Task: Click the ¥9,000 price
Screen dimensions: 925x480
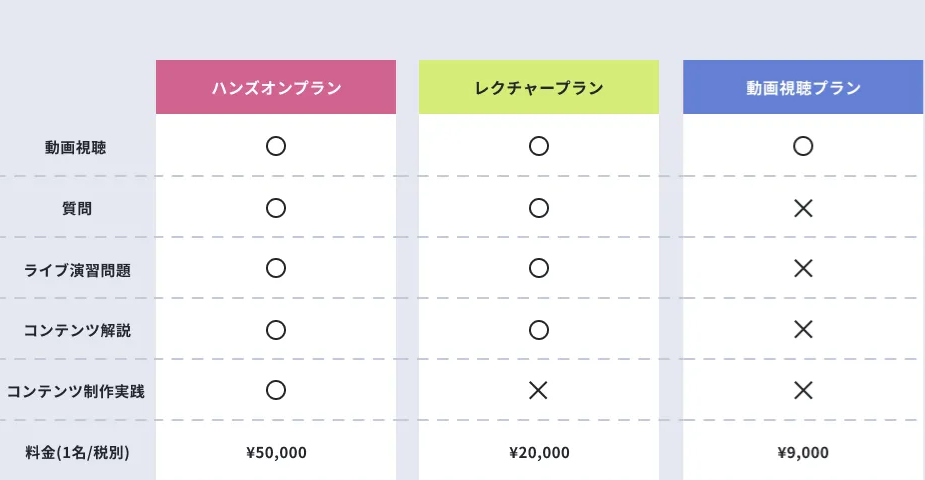Action: (x=802, y=452)
